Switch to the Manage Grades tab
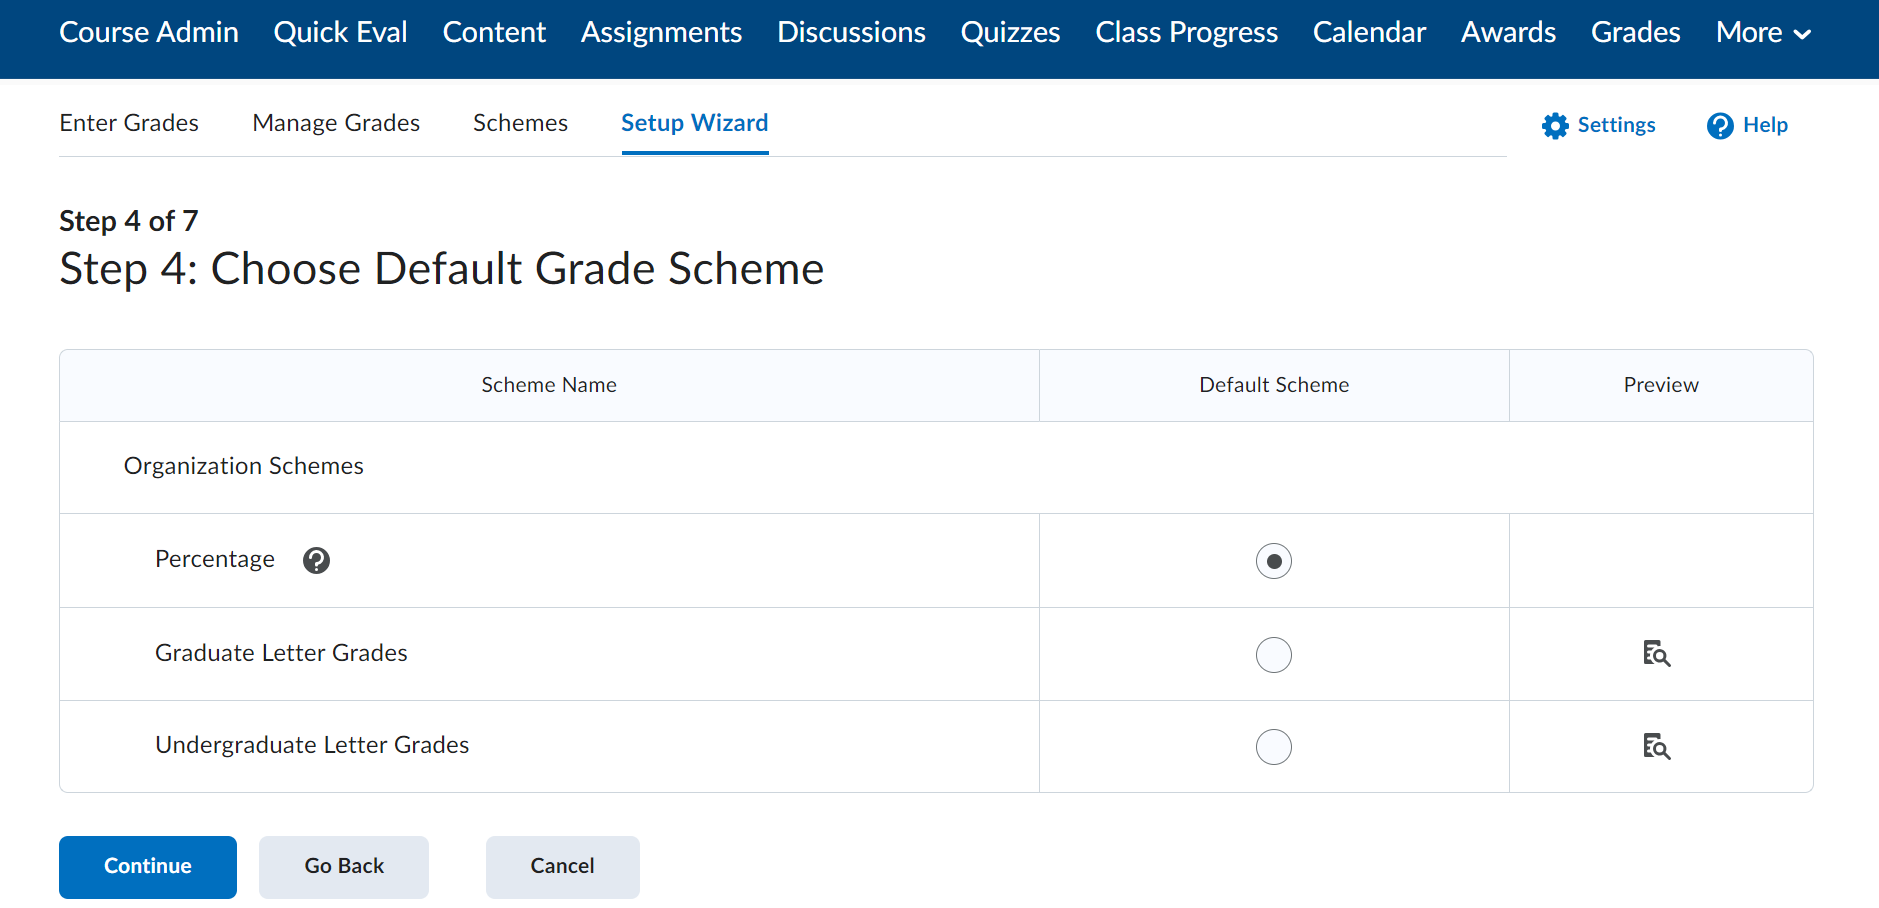1879x908 pixels. (x=336, y=122)
